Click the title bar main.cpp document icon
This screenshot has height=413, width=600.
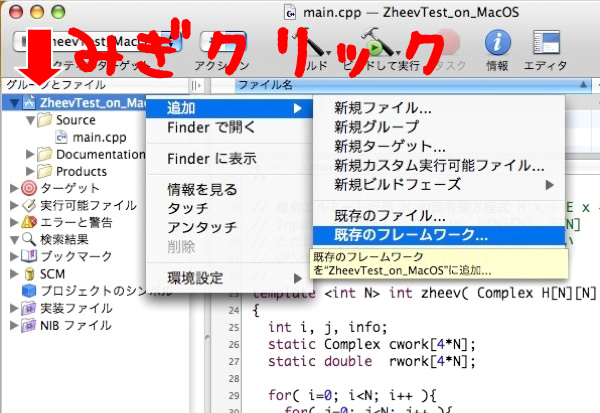point(290,12)
